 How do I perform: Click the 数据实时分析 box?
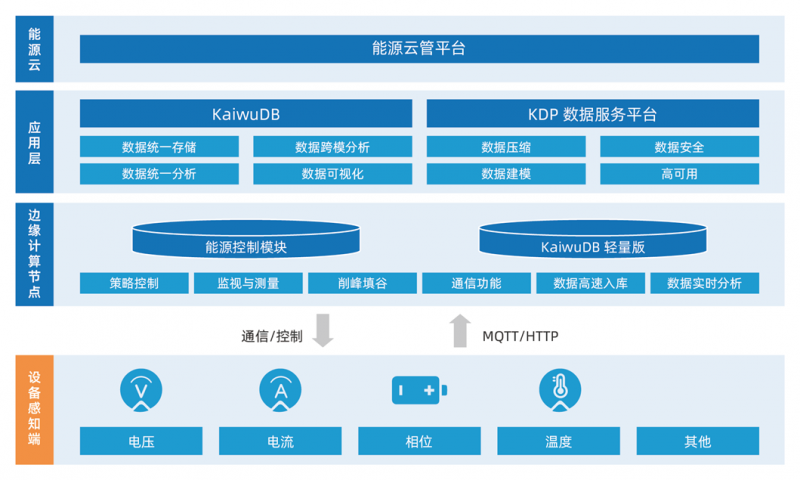[x=705, y=283]
